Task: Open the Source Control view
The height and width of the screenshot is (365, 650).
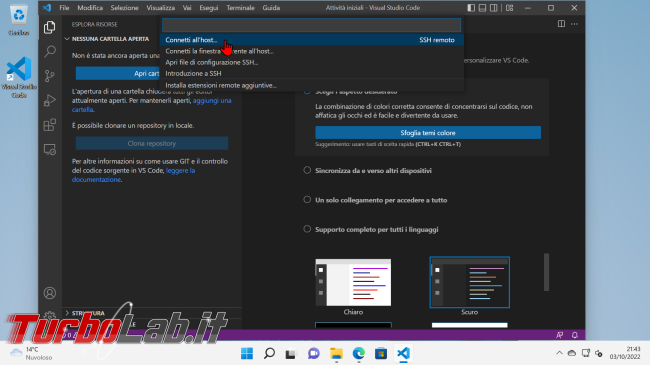Action: click(x=50, y=76)
